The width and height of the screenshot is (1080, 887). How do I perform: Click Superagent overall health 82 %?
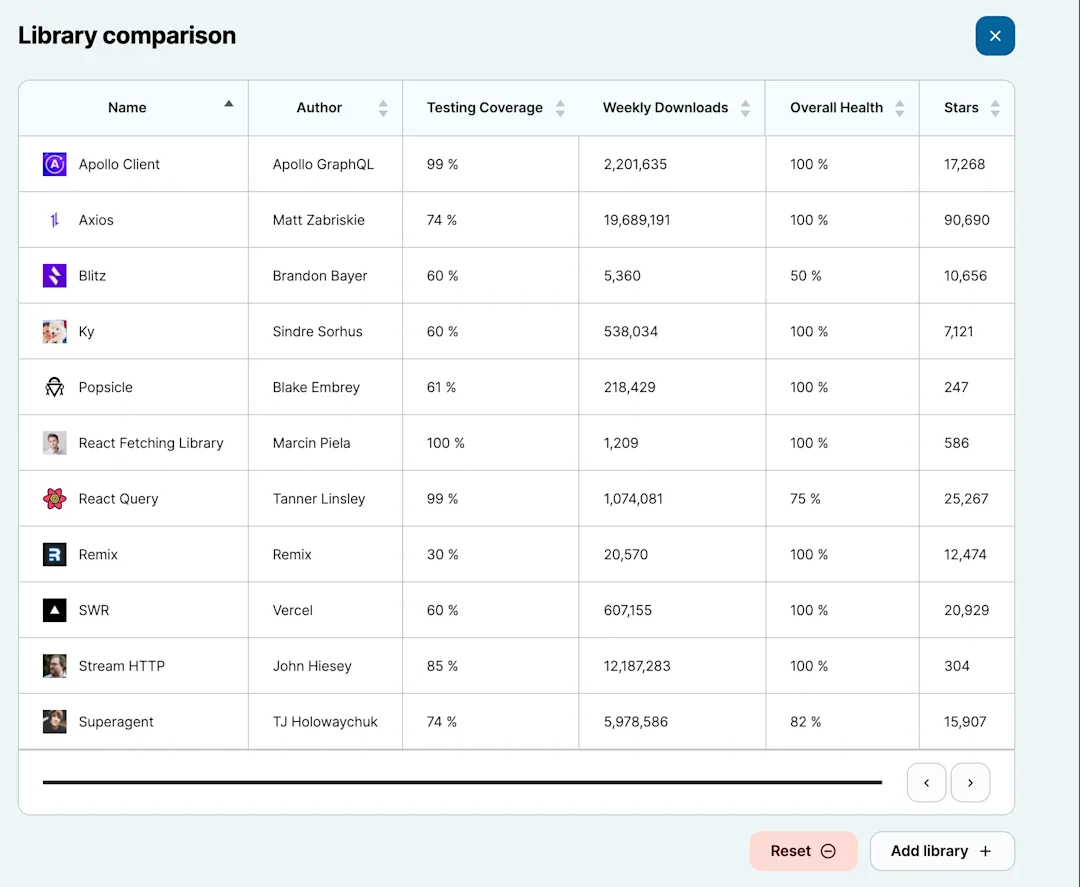click(x=805, y=722)
